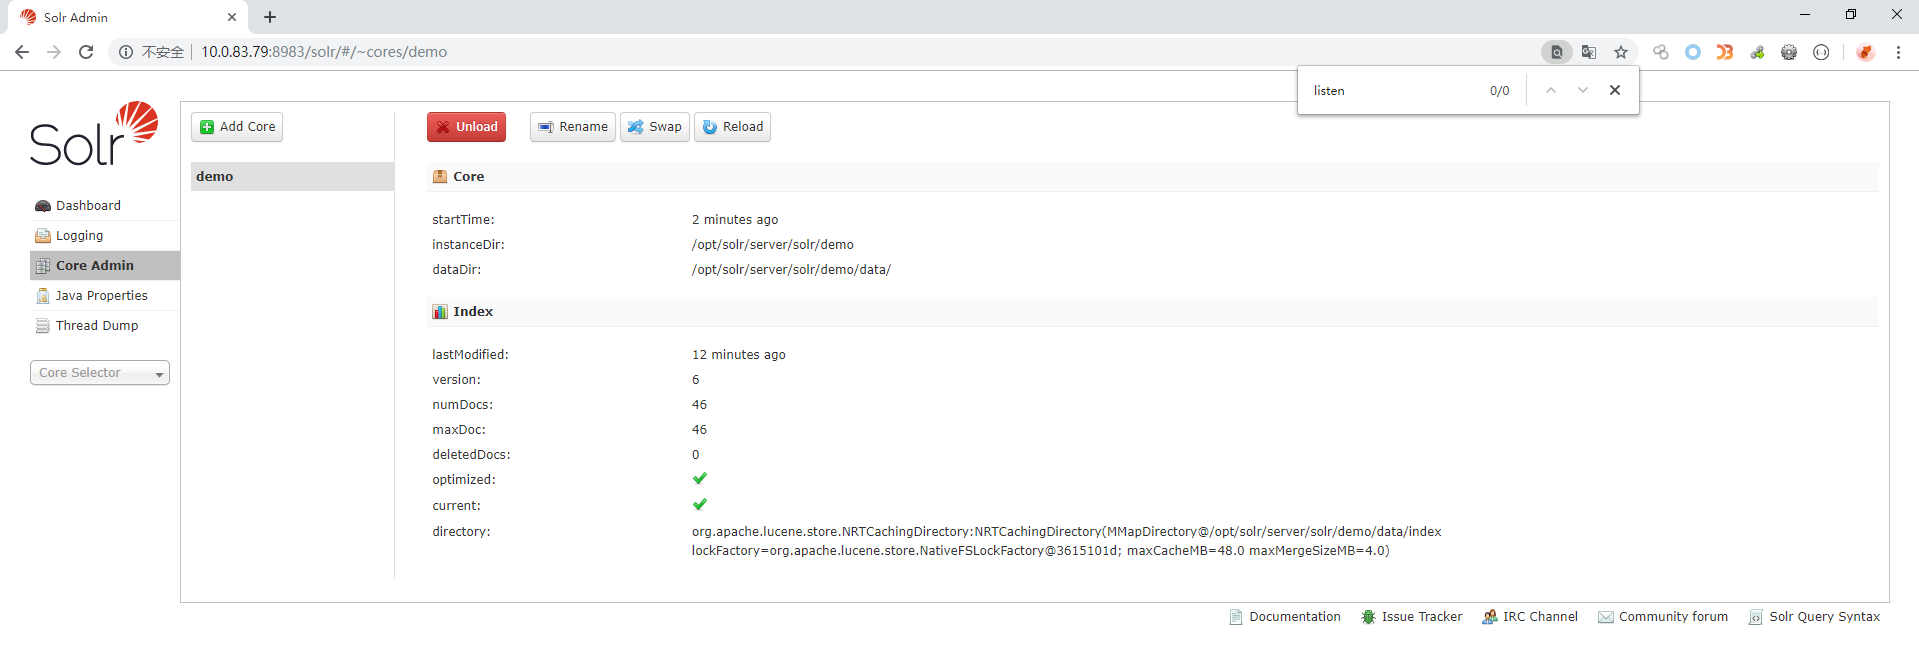Click the translate page icon

[1589, 52]
